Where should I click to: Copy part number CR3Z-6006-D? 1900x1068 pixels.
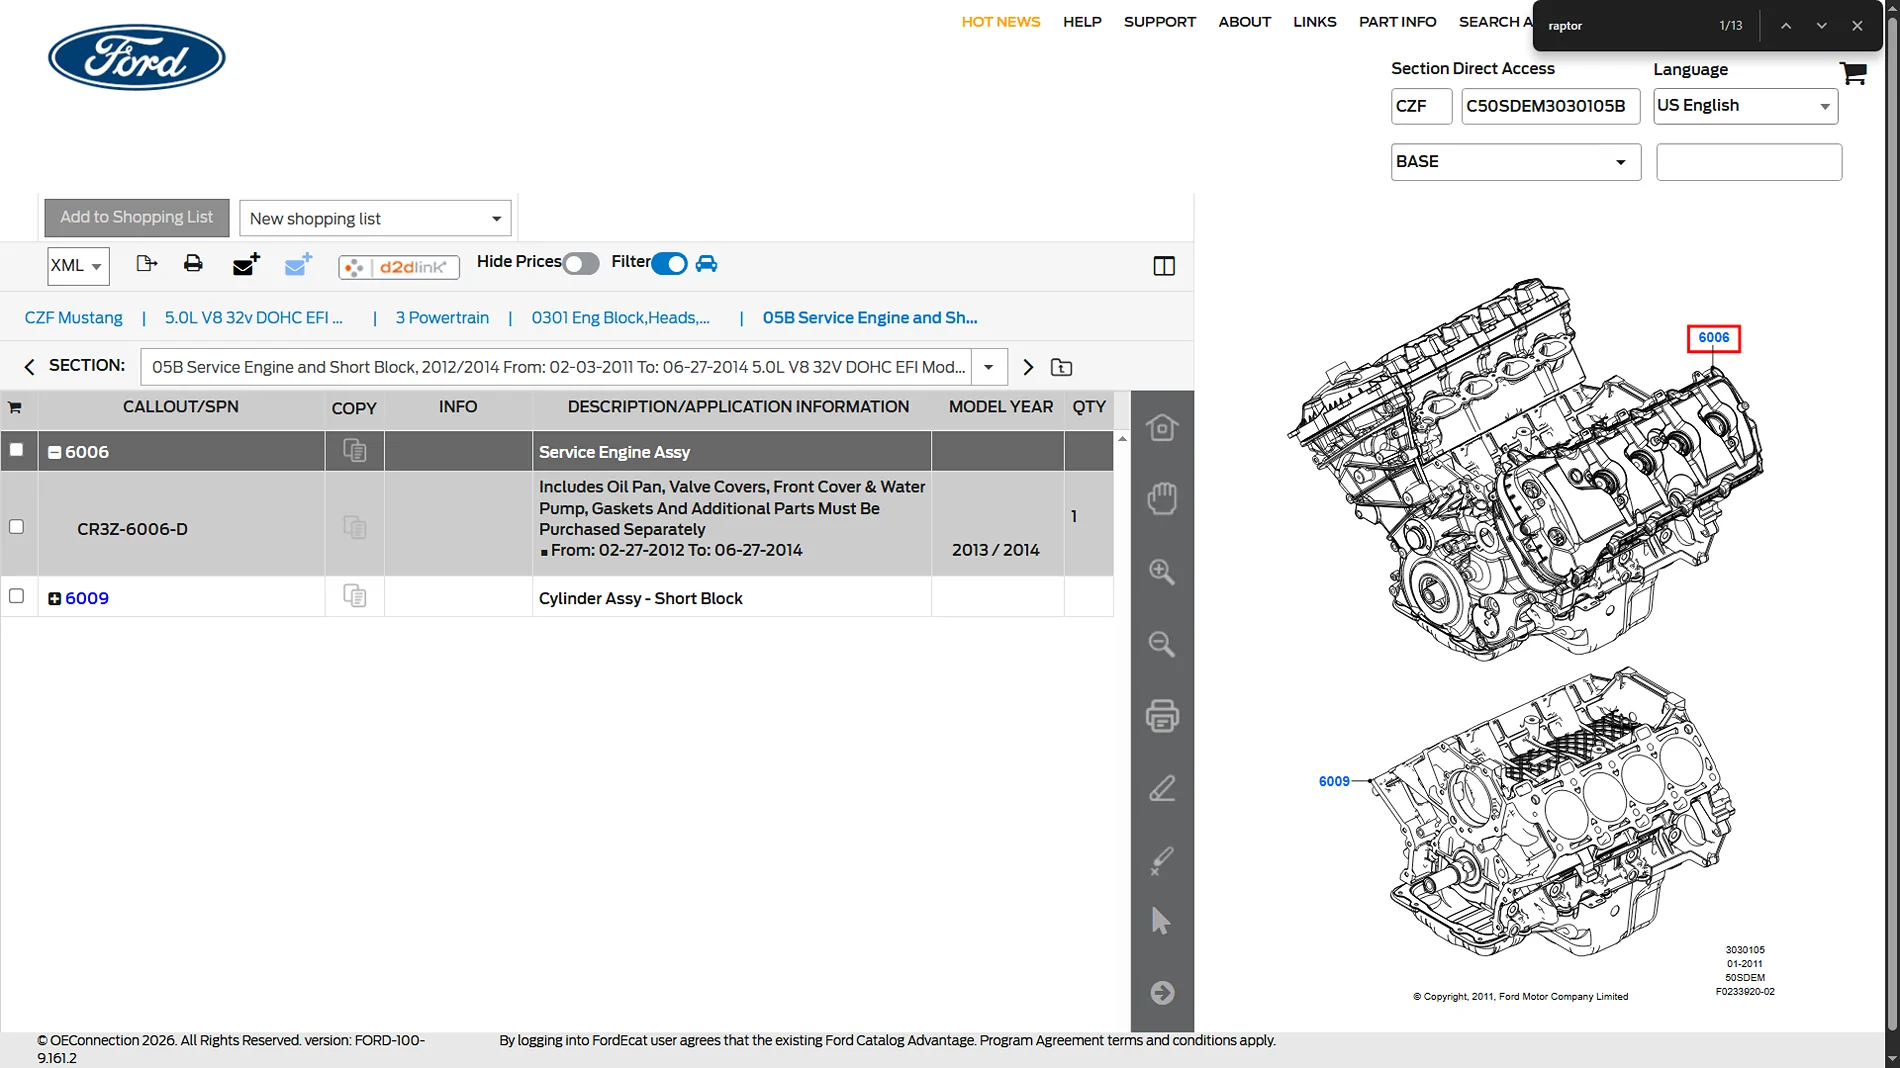(355, 527)
